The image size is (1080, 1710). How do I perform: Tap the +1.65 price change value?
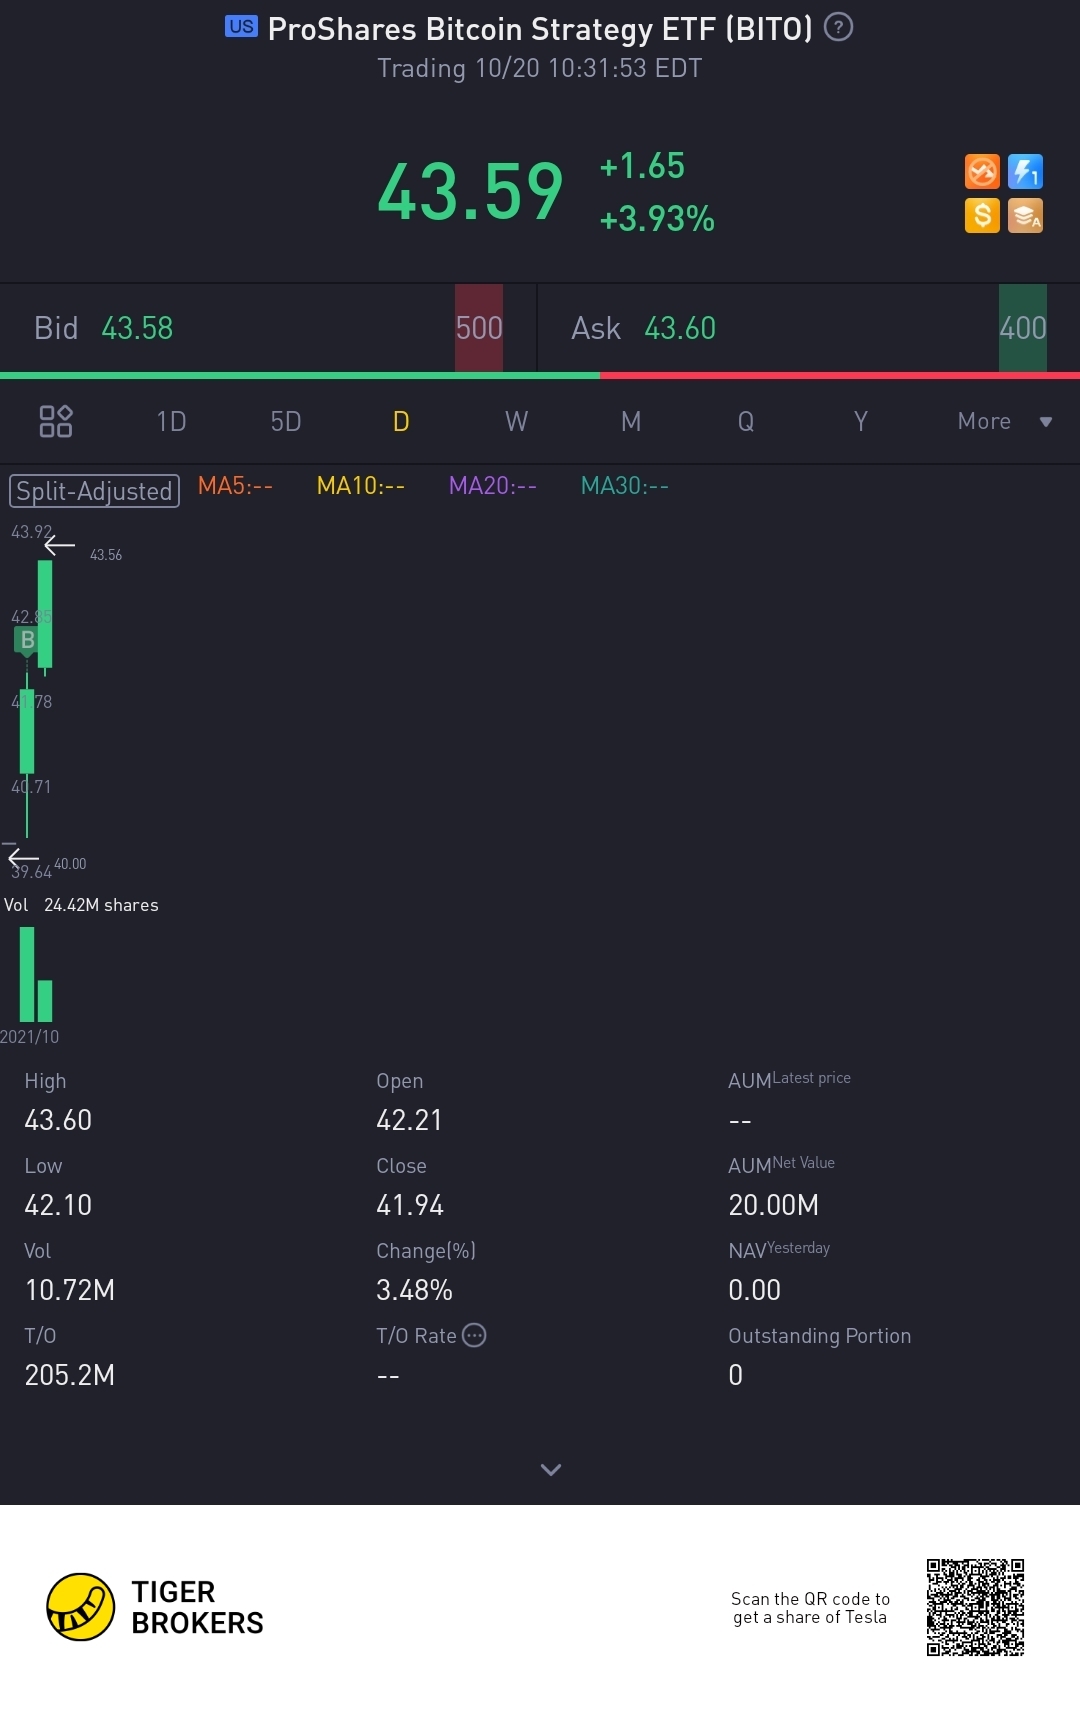coord(642,166)
